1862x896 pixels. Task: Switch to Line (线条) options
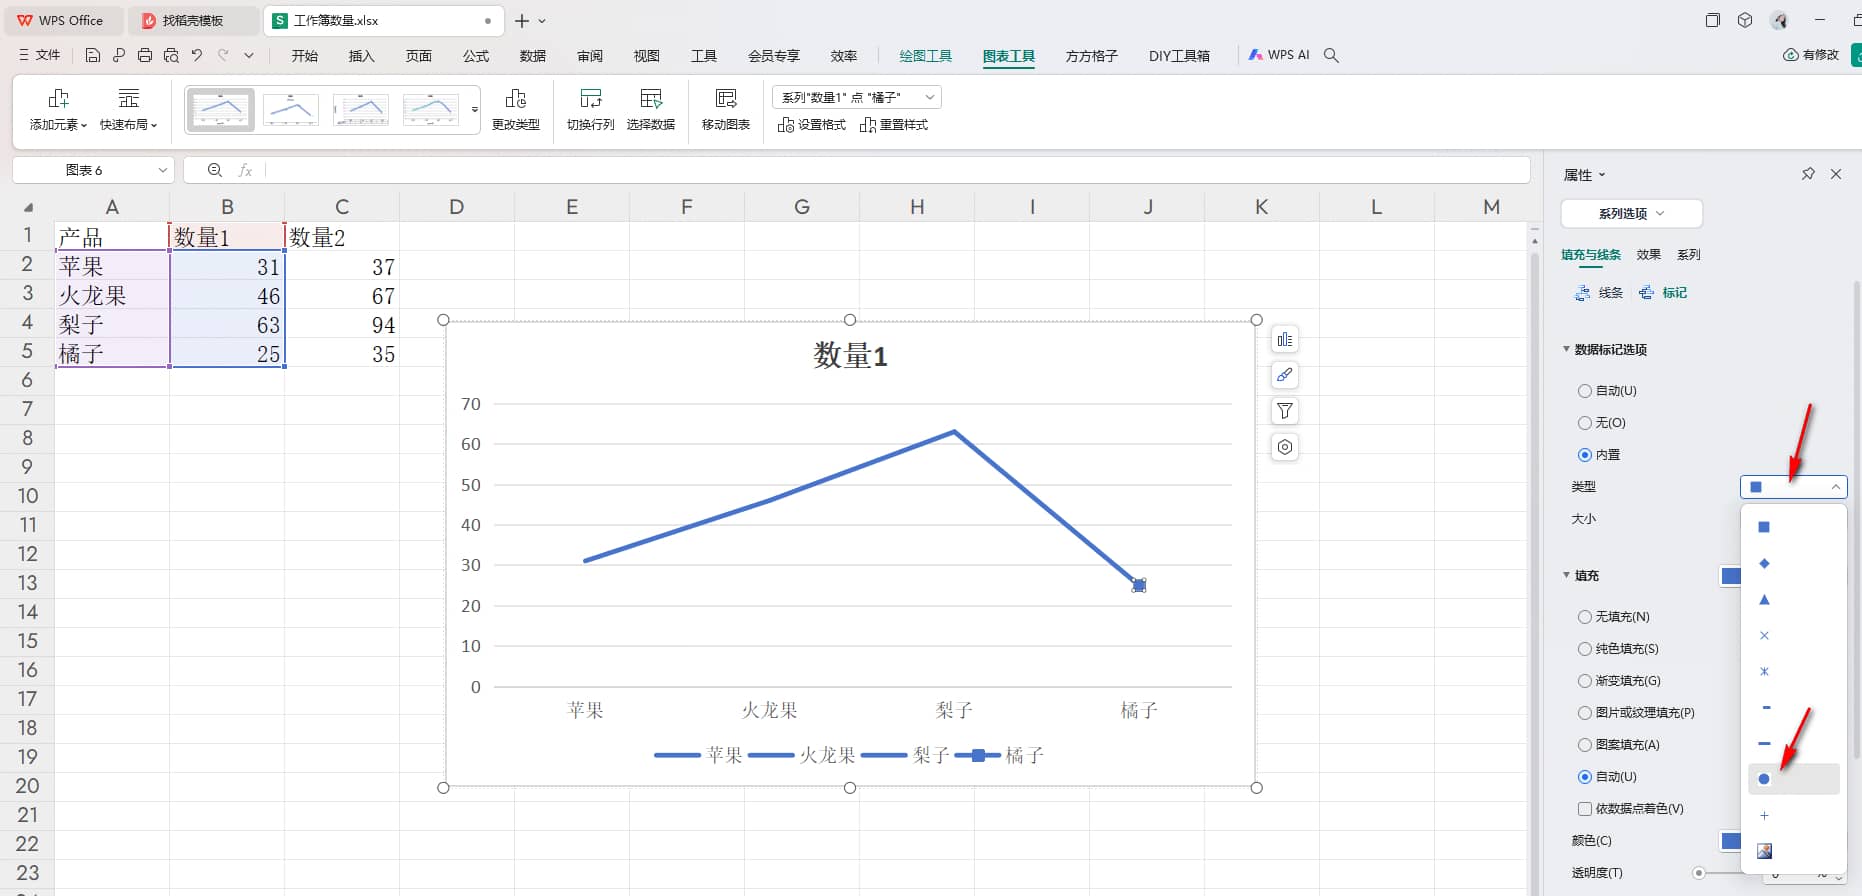tap(1599, 293)
